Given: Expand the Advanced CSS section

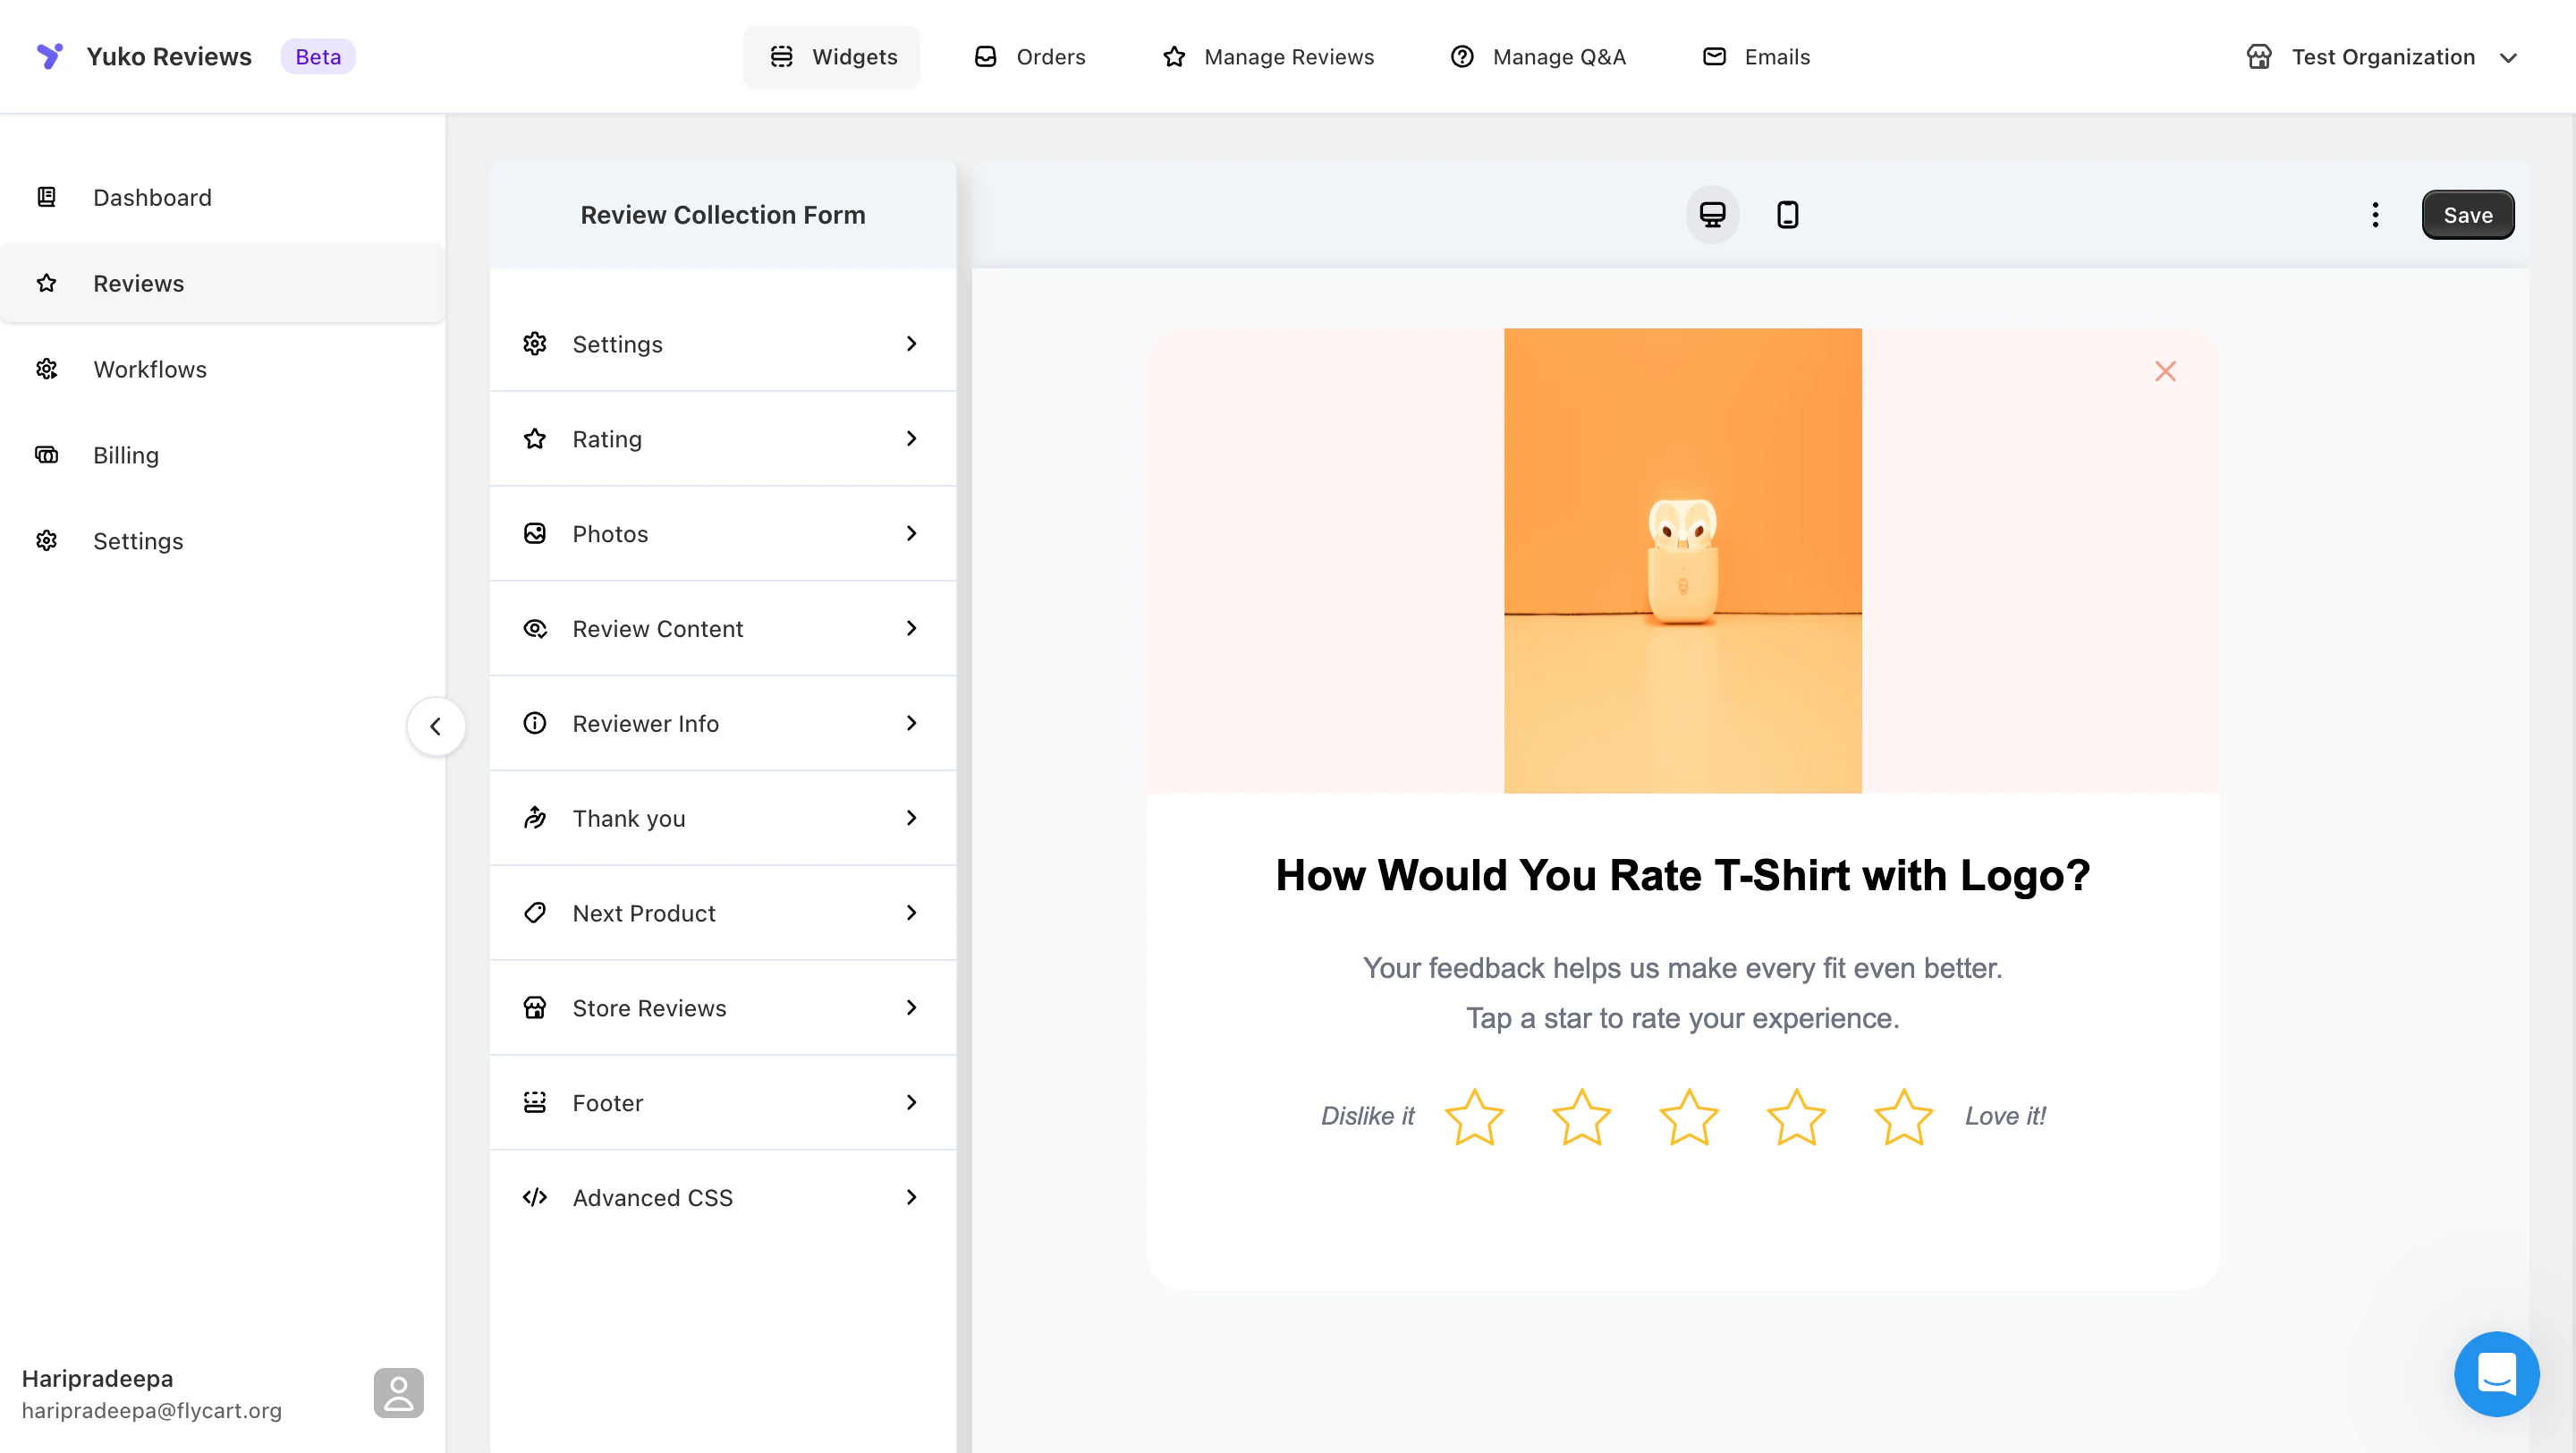Looking at the screenshot, I should click(x=722, y=1198).
